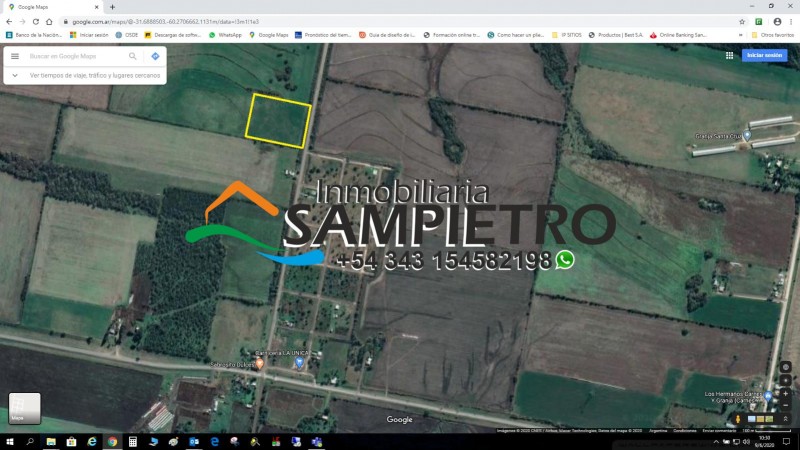
Task: Open the 'IP SITIOS' bookmark folder
Action: [566, 35]
